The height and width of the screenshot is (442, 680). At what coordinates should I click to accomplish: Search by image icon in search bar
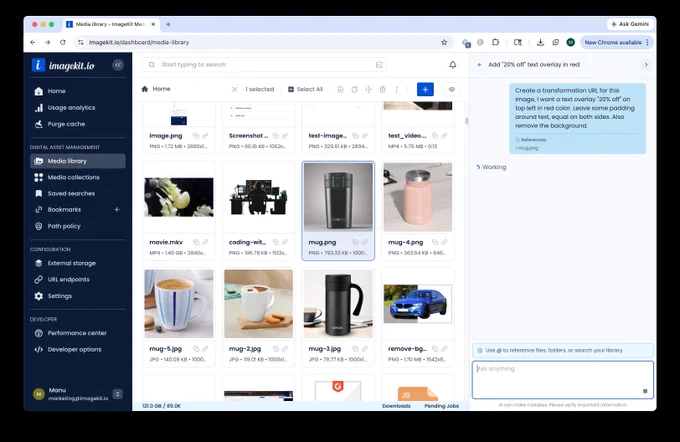[379, 65]
